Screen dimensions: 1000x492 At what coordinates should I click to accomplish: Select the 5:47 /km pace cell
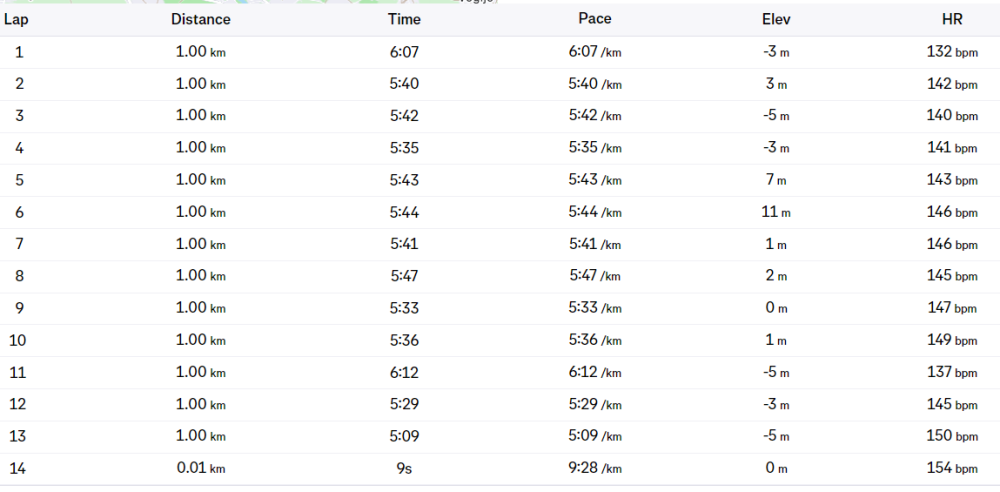pos(594,276)
